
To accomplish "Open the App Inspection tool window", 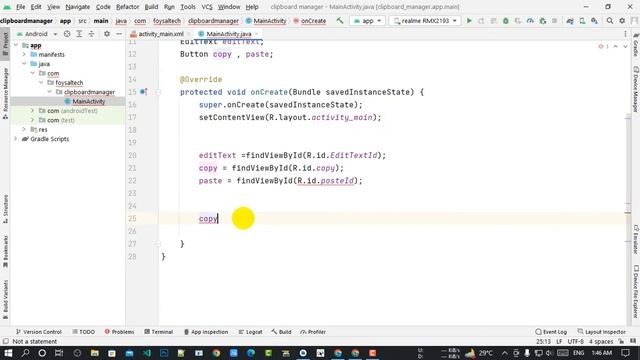I will pos(206,332).
